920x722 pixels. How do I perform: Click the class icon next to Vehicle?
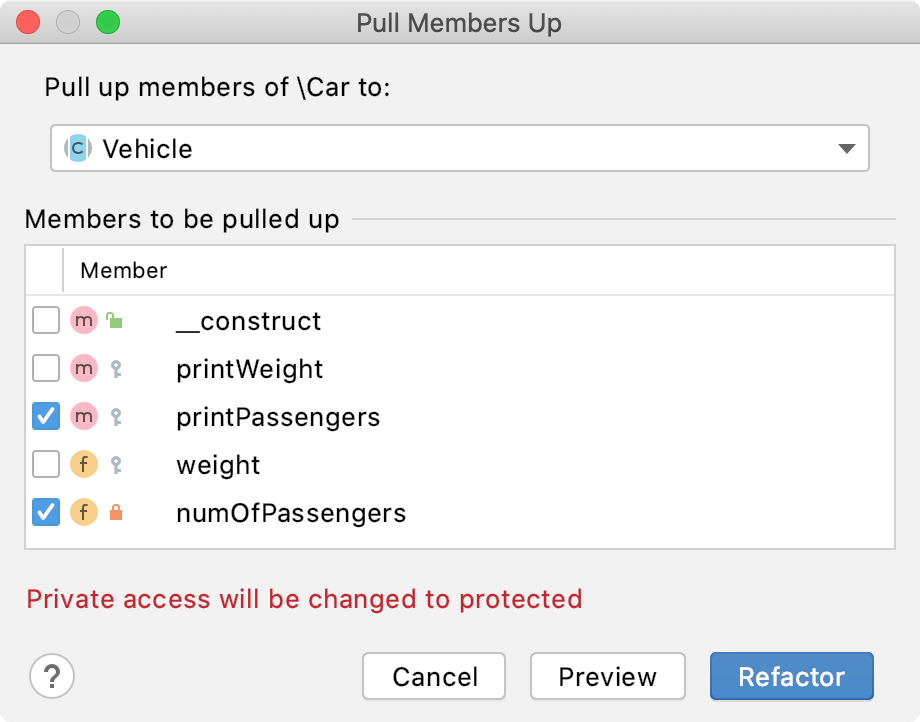point(78,148)
